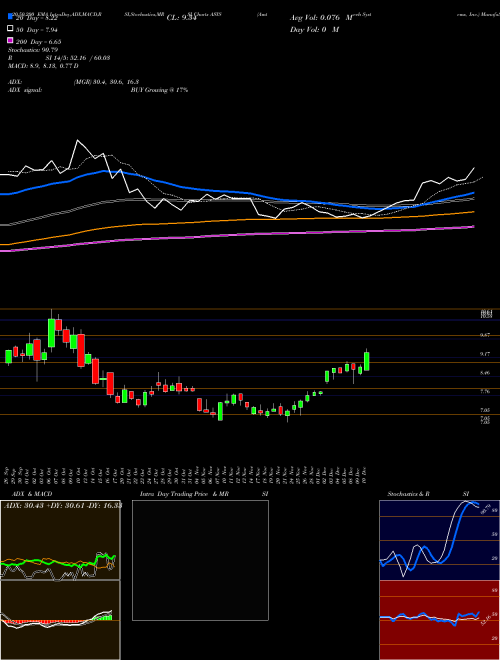This screenshot has width=500, height=660.
Task: Open the 'Stochastics & RSI' panel heading
Action: tap(428, 494)
